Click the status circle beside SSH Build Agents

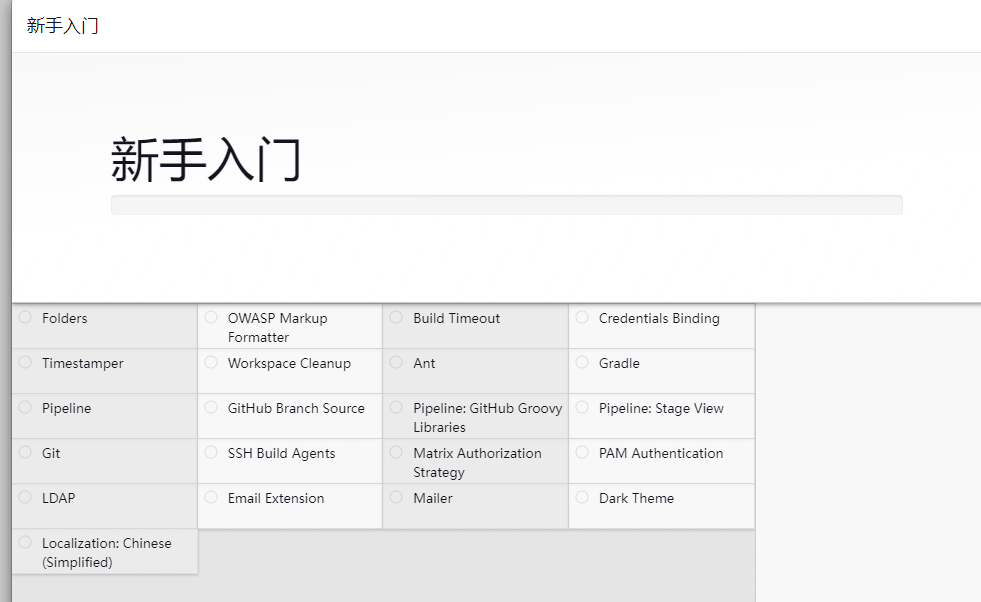[211, 452]
